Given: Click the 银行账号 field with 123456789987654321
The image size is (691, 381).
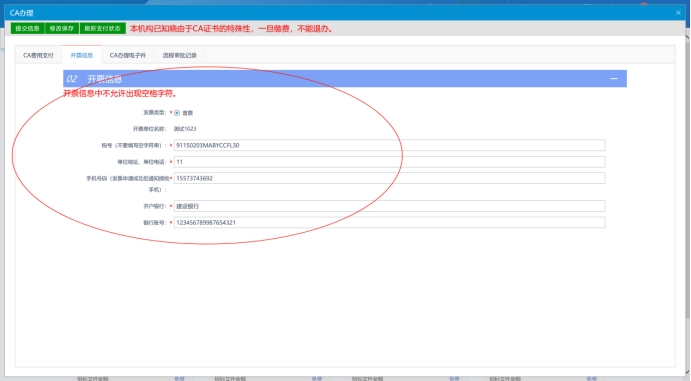Looking at the screenshot, I should point(390,222).
